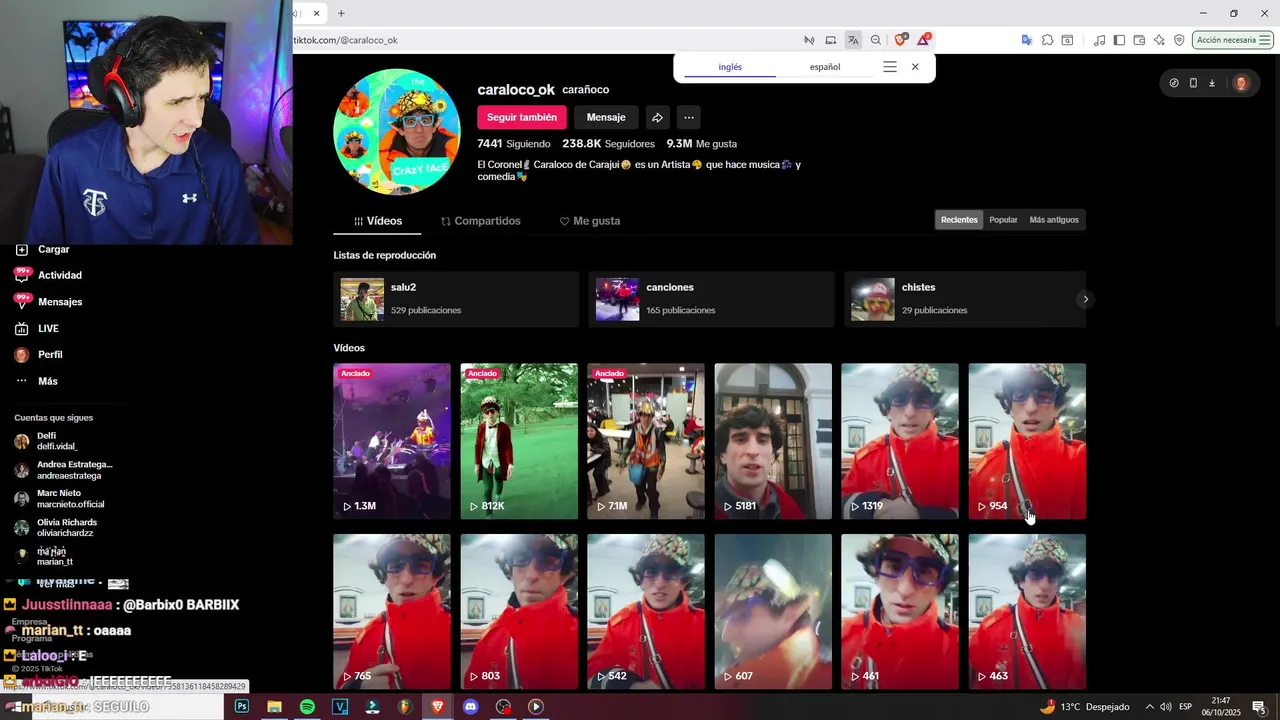
Task: Open followed account Marc Nieto
Action: [x=62, y=498]
